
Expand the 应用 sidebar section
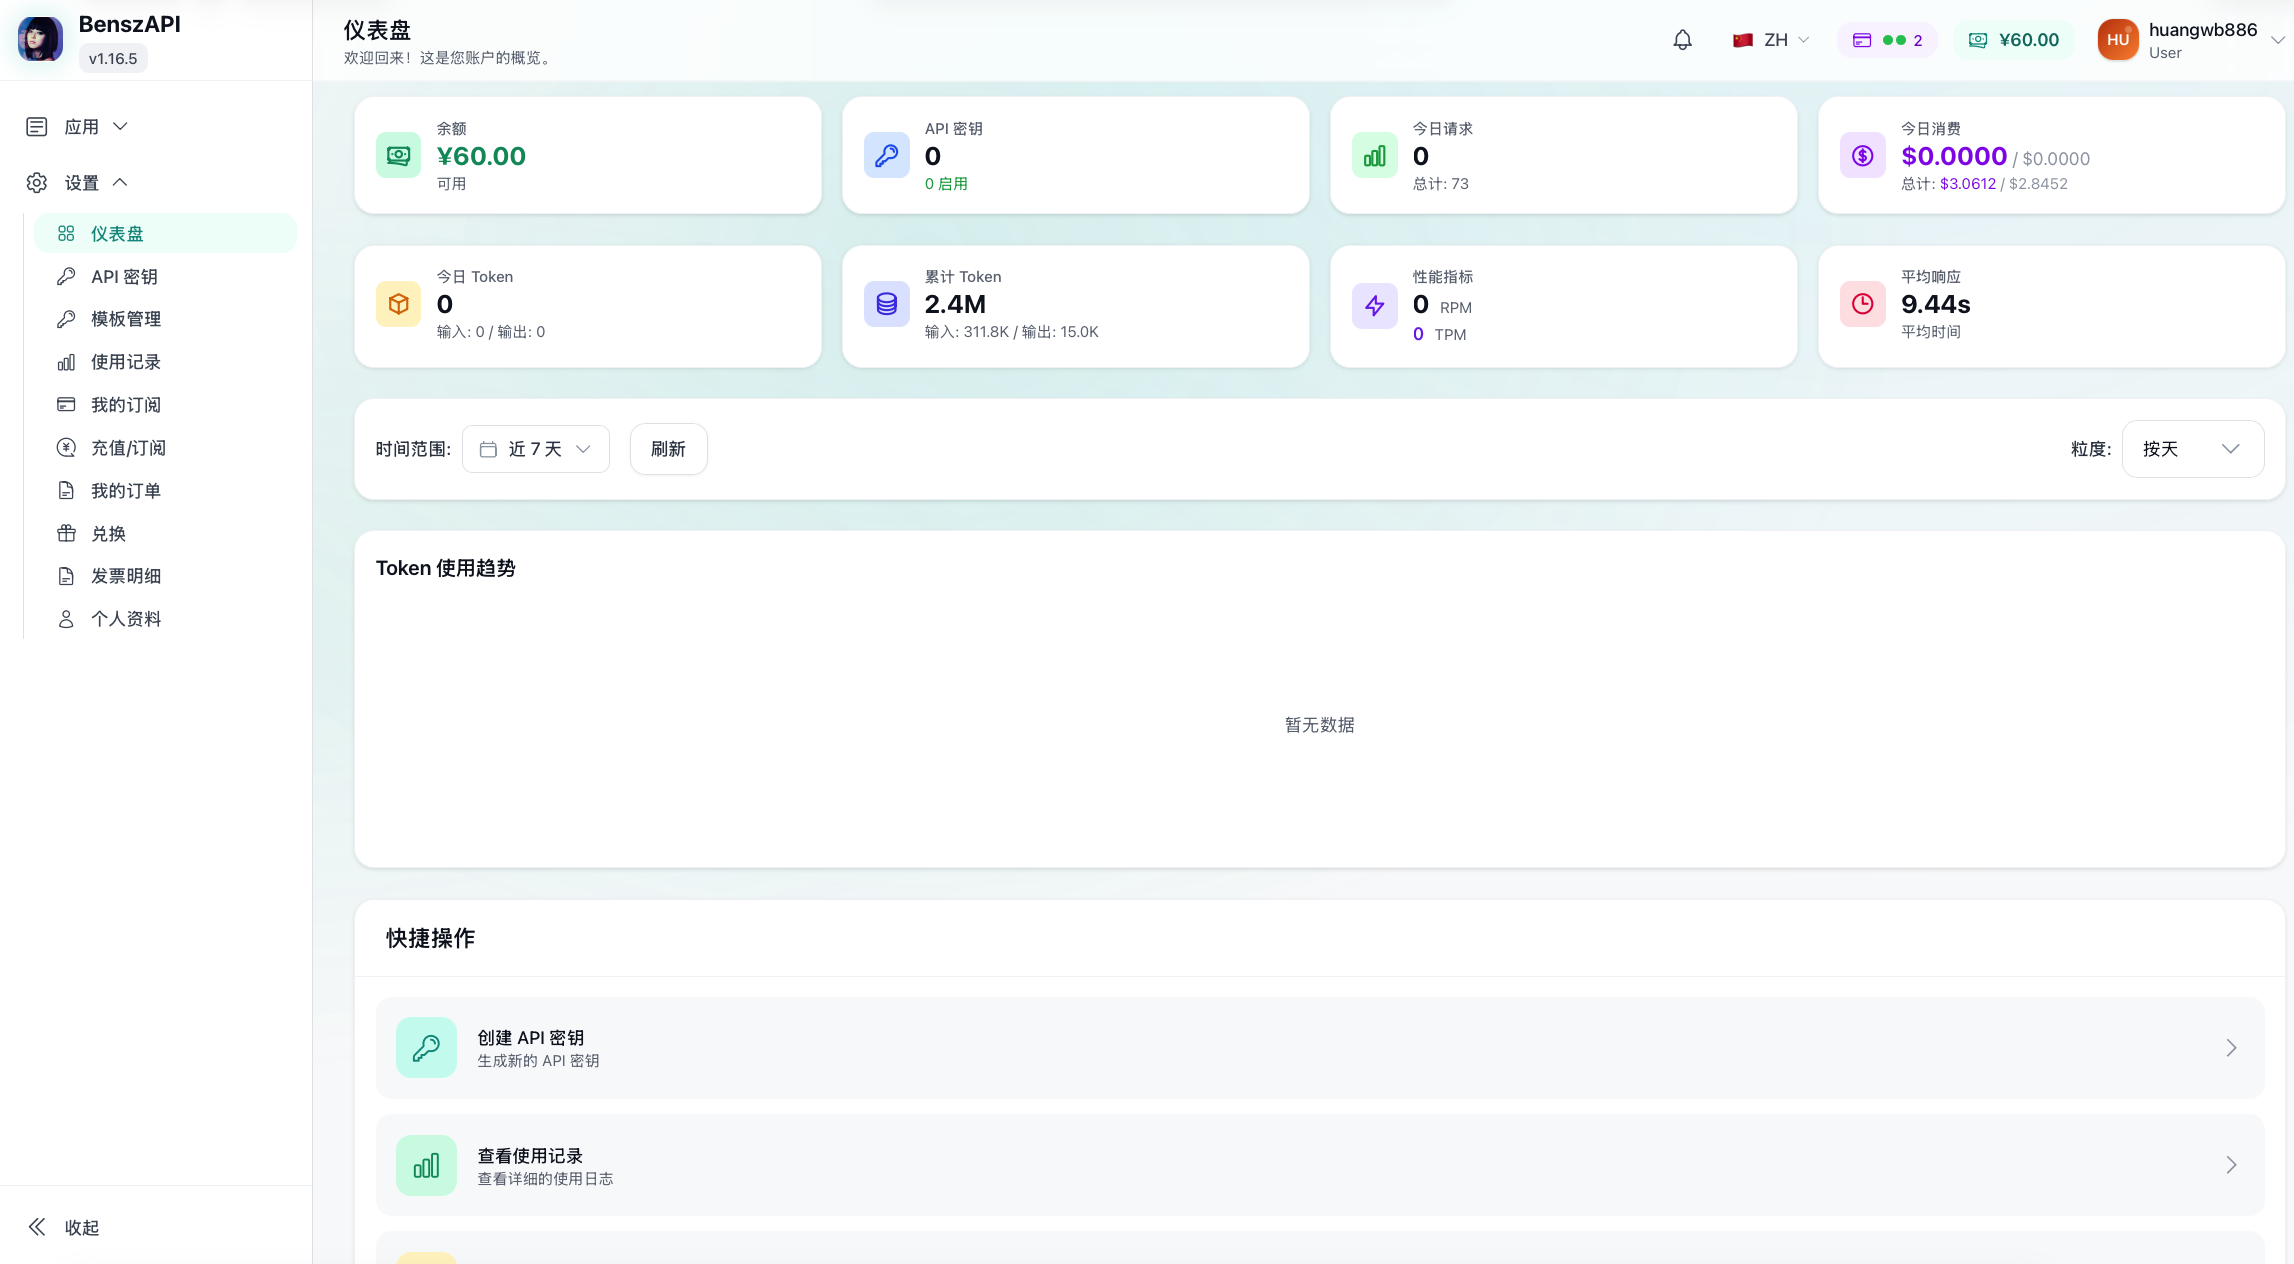78,127
